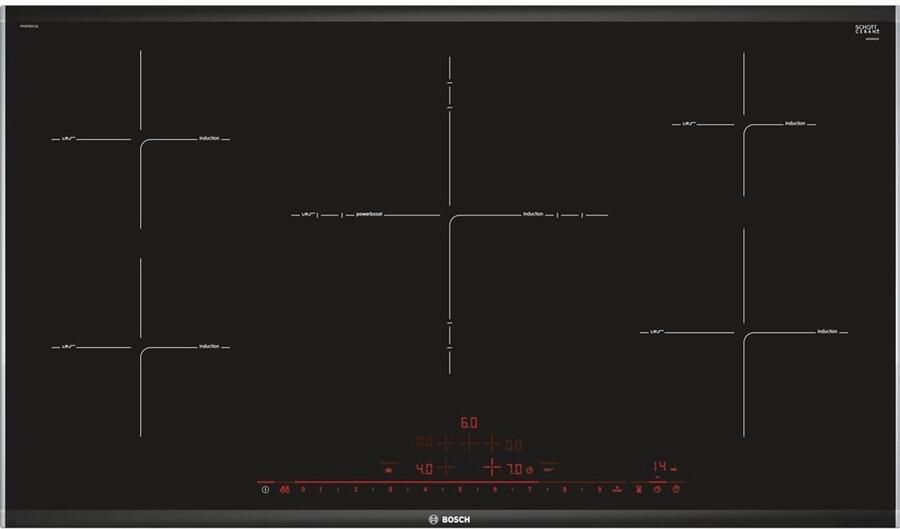Touch the lower-left cooking zone cross mark
This screenshot has width=900, height=529.
[x=141, y=347]
